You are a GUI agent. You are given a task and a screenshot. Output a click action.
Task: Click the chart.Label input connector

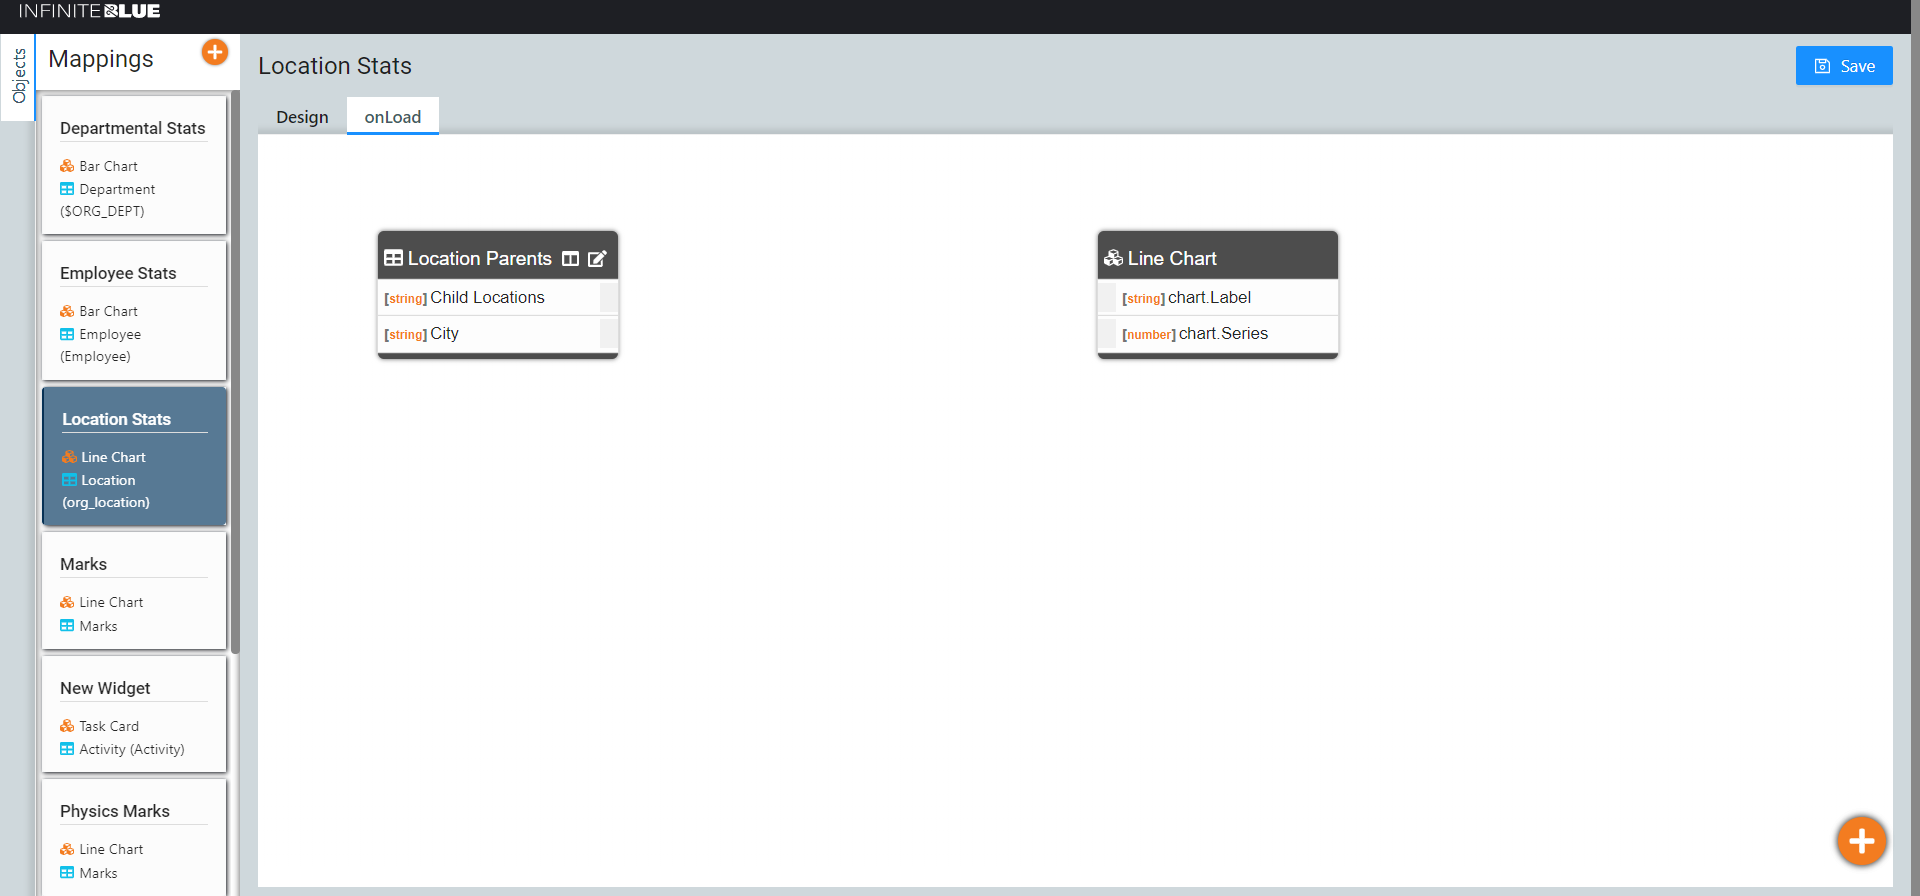[x=1107, y=297]
